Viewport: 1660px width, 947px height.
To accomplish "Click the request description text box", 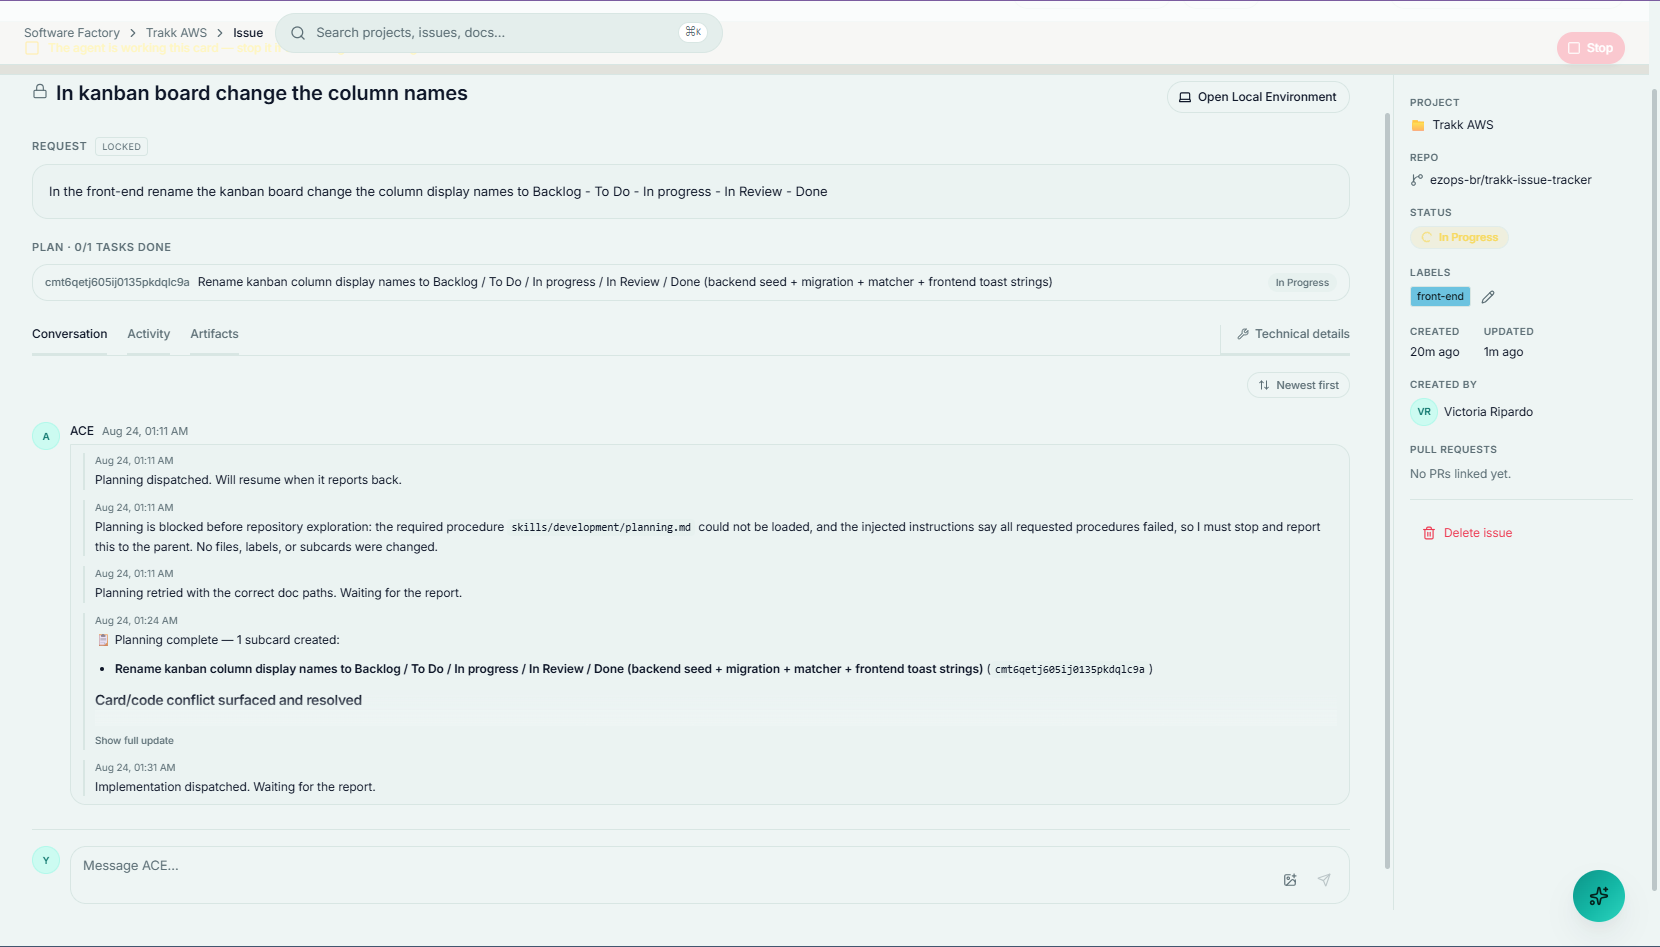I will (x=690, y=192).
